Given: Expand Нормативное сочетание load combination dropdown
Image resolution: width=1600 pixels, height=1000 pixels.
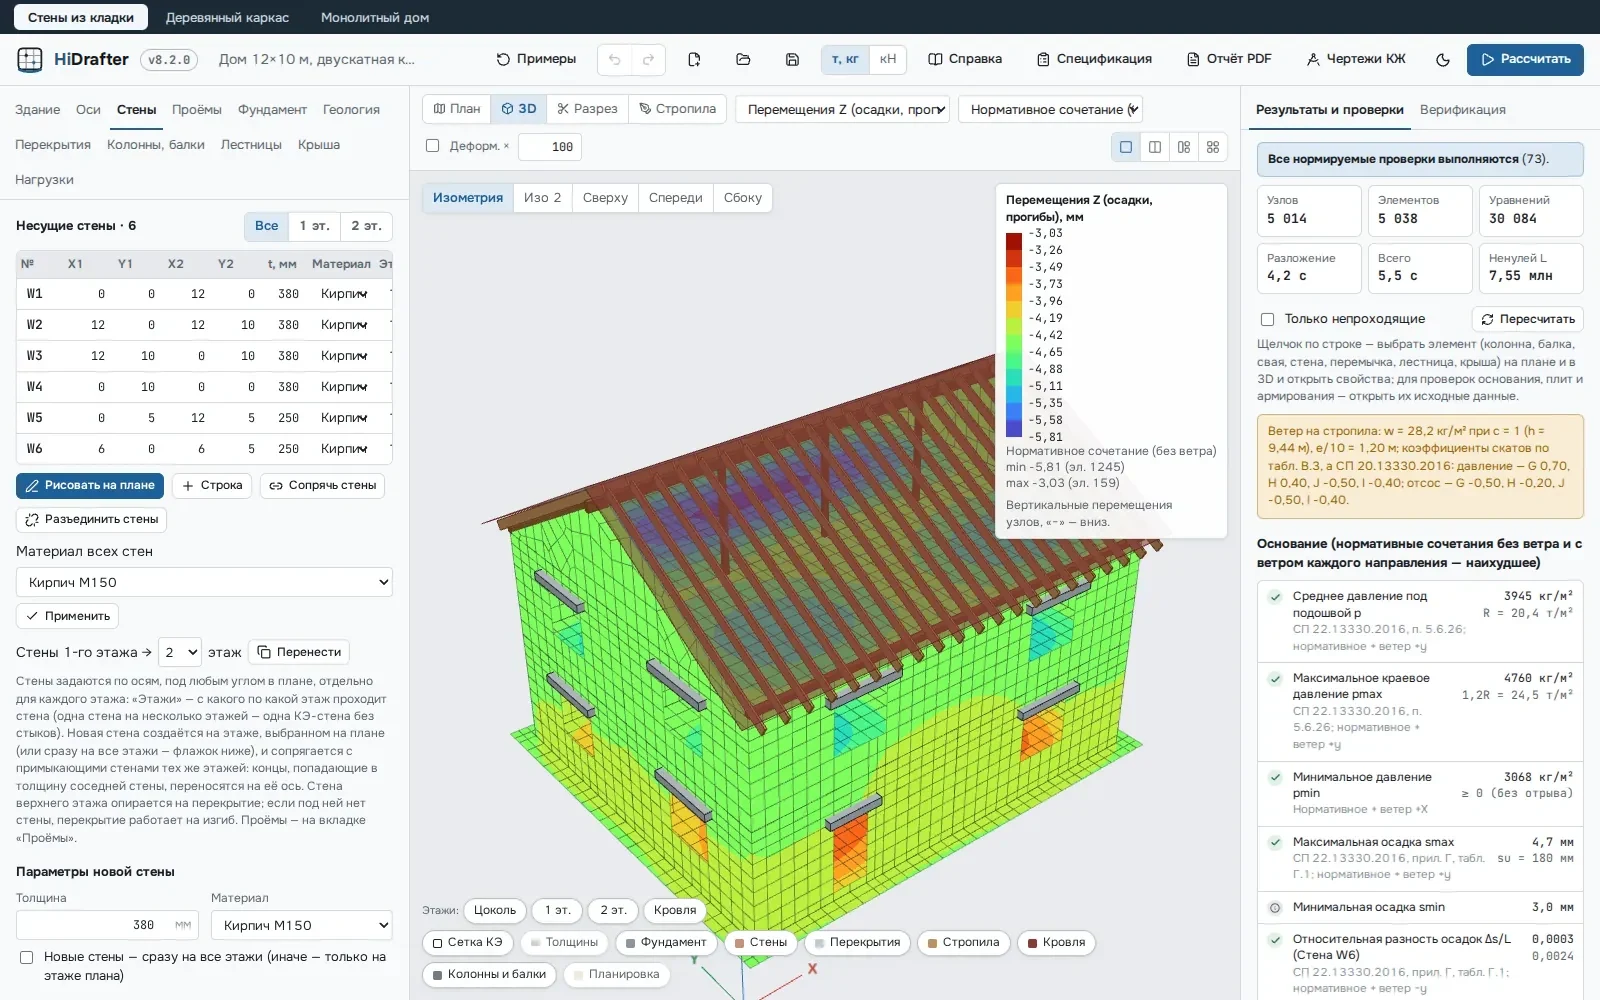Looking at the screenshot, I should [x=1050, y=109].
